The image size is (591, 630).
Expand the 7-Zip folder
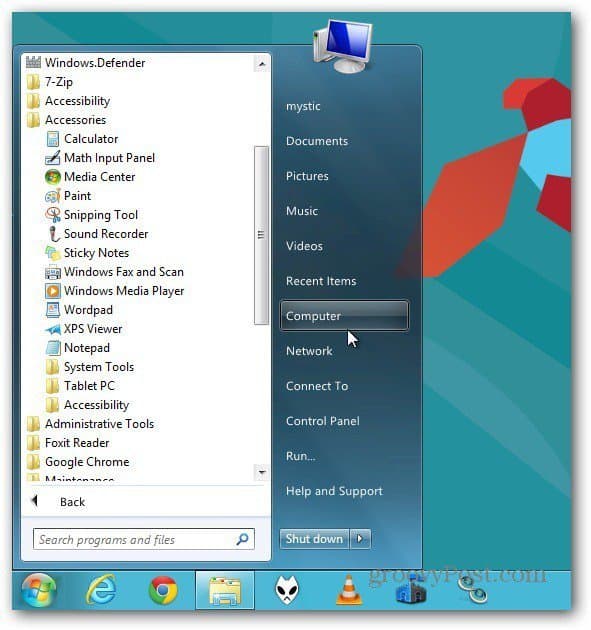point(50,82)
